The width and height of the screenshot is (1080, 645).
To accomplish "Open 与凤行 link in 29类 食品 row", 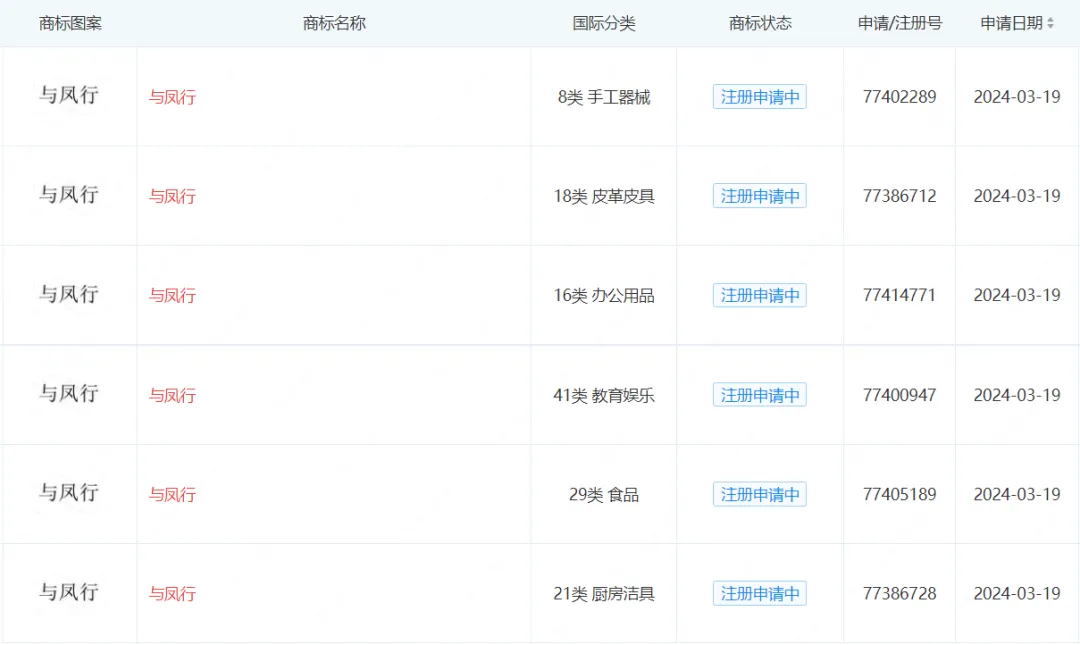I will tap(172, 495).
